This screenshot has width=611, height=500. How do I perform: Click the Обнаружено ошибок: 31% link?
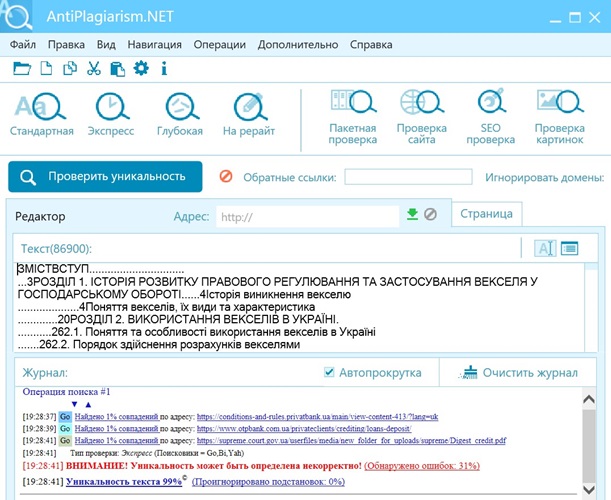(x=422, y=466)
